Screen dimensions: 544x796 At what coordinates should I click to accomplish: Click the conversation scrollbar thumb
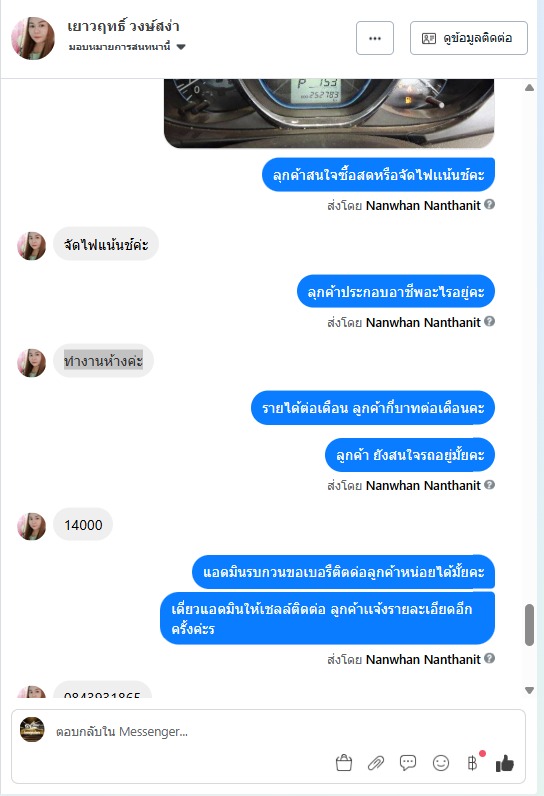point(529,624)
